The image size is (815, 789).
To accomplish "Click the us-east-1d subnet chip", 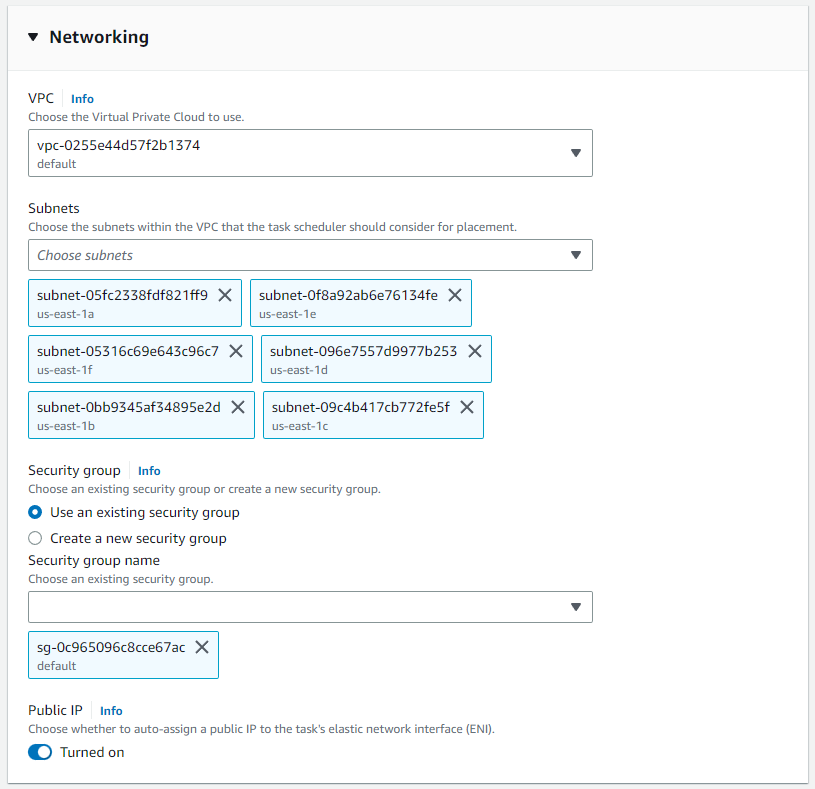I will [x=363, y=359].
